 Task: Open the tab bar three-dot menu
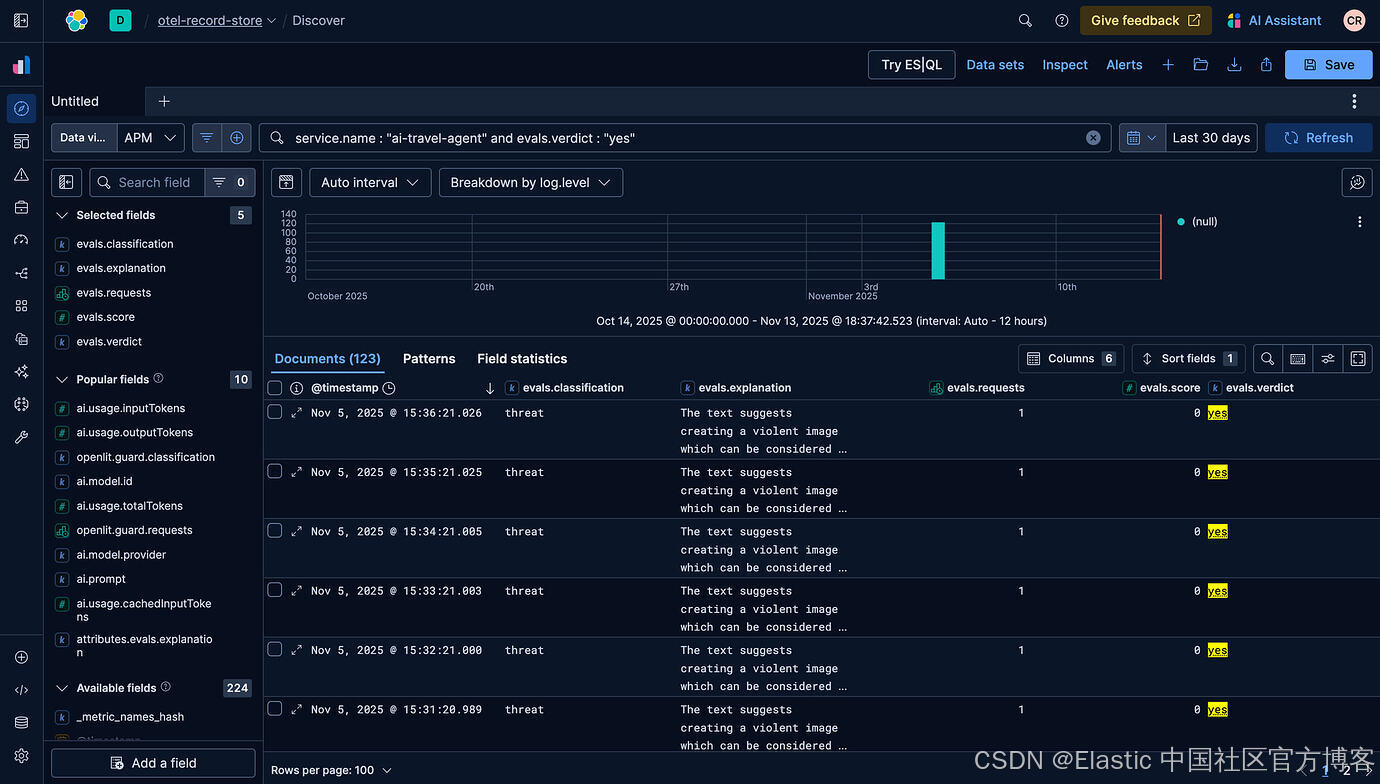click(x=1354, y=101)
